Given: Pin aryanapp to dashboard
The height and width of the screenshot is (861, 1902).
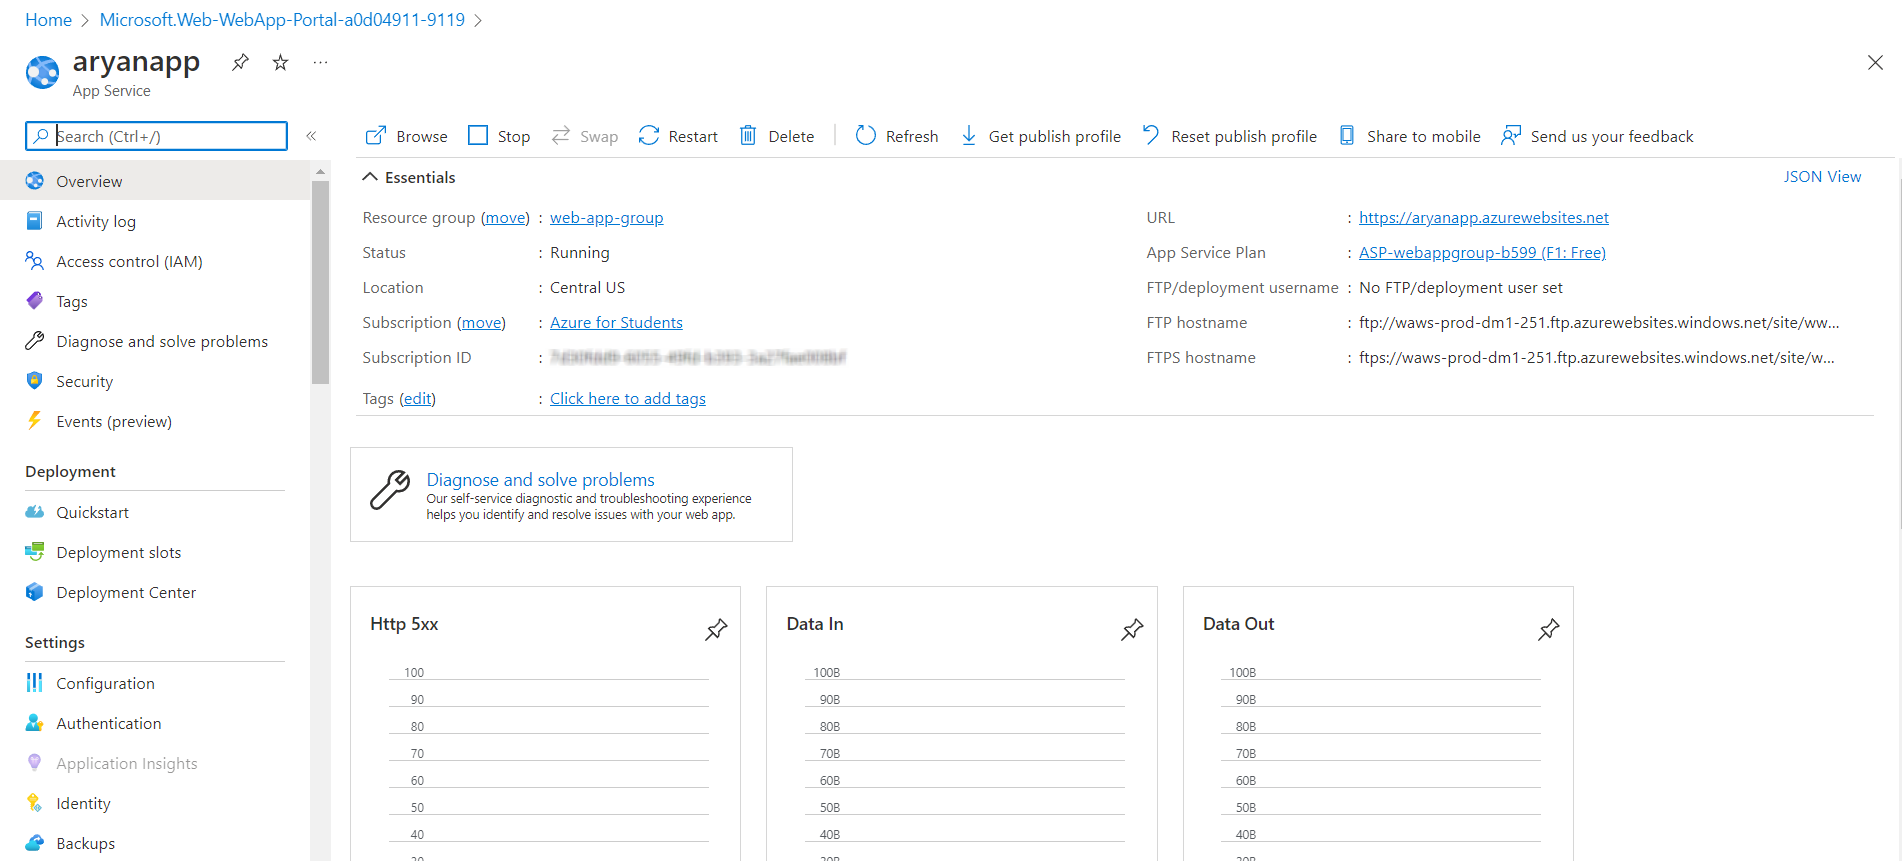Looking at the screenshot, I should tap(240, 63).
